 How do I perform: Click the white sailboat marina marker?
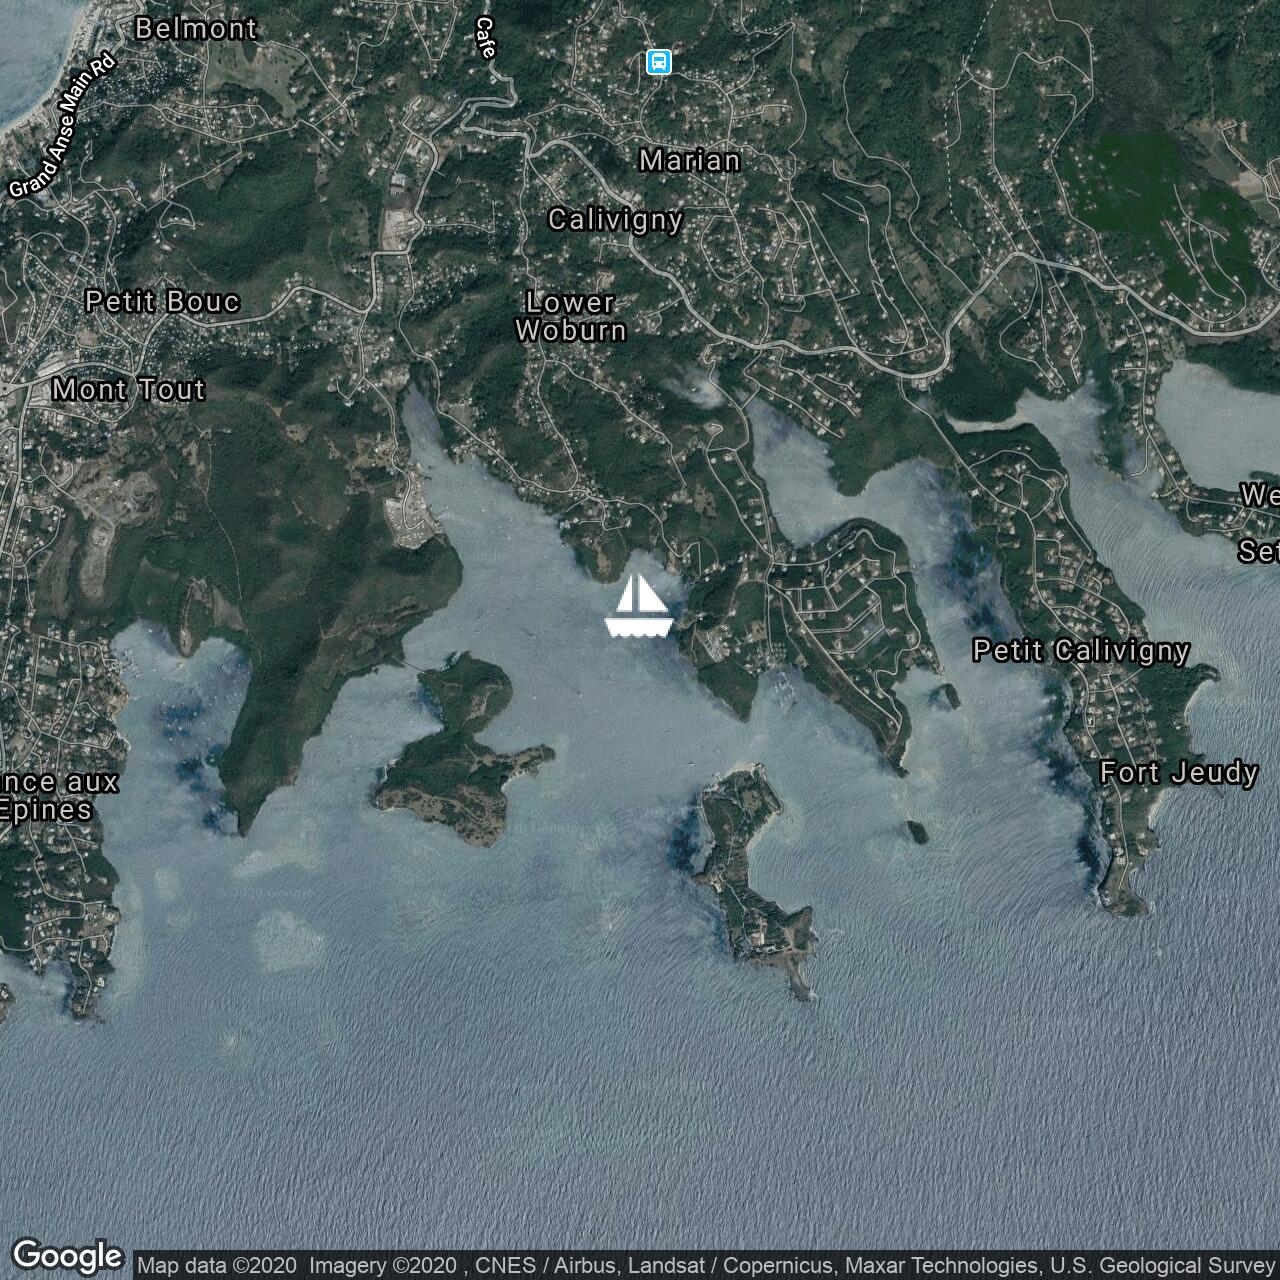coord(638,606)
